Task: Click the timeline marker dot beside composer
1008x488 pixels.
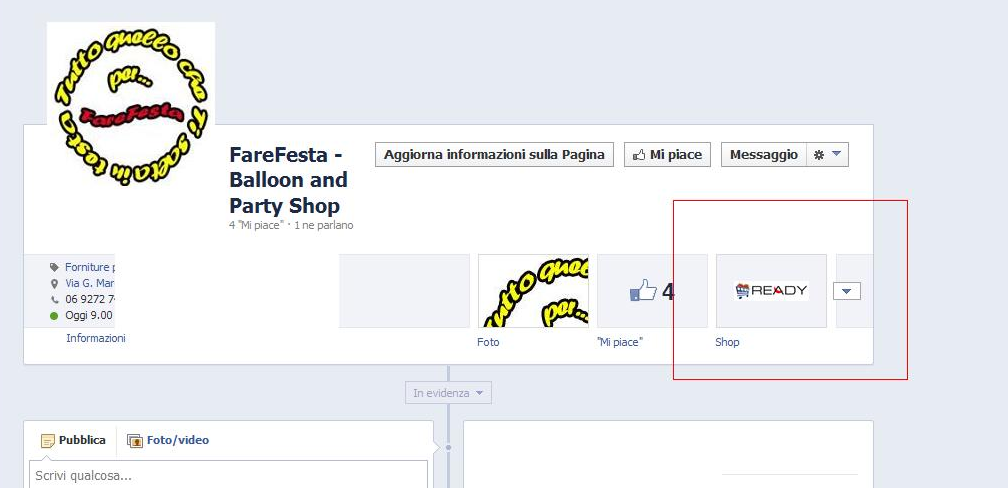Action: (449, 447)
